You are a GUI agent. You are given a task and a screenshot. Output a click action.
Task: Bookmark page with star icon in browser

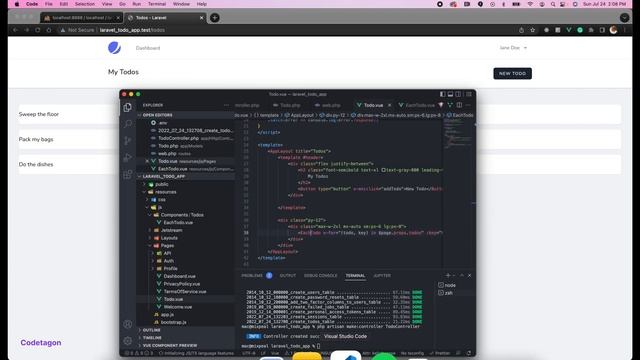pos(533,30)
